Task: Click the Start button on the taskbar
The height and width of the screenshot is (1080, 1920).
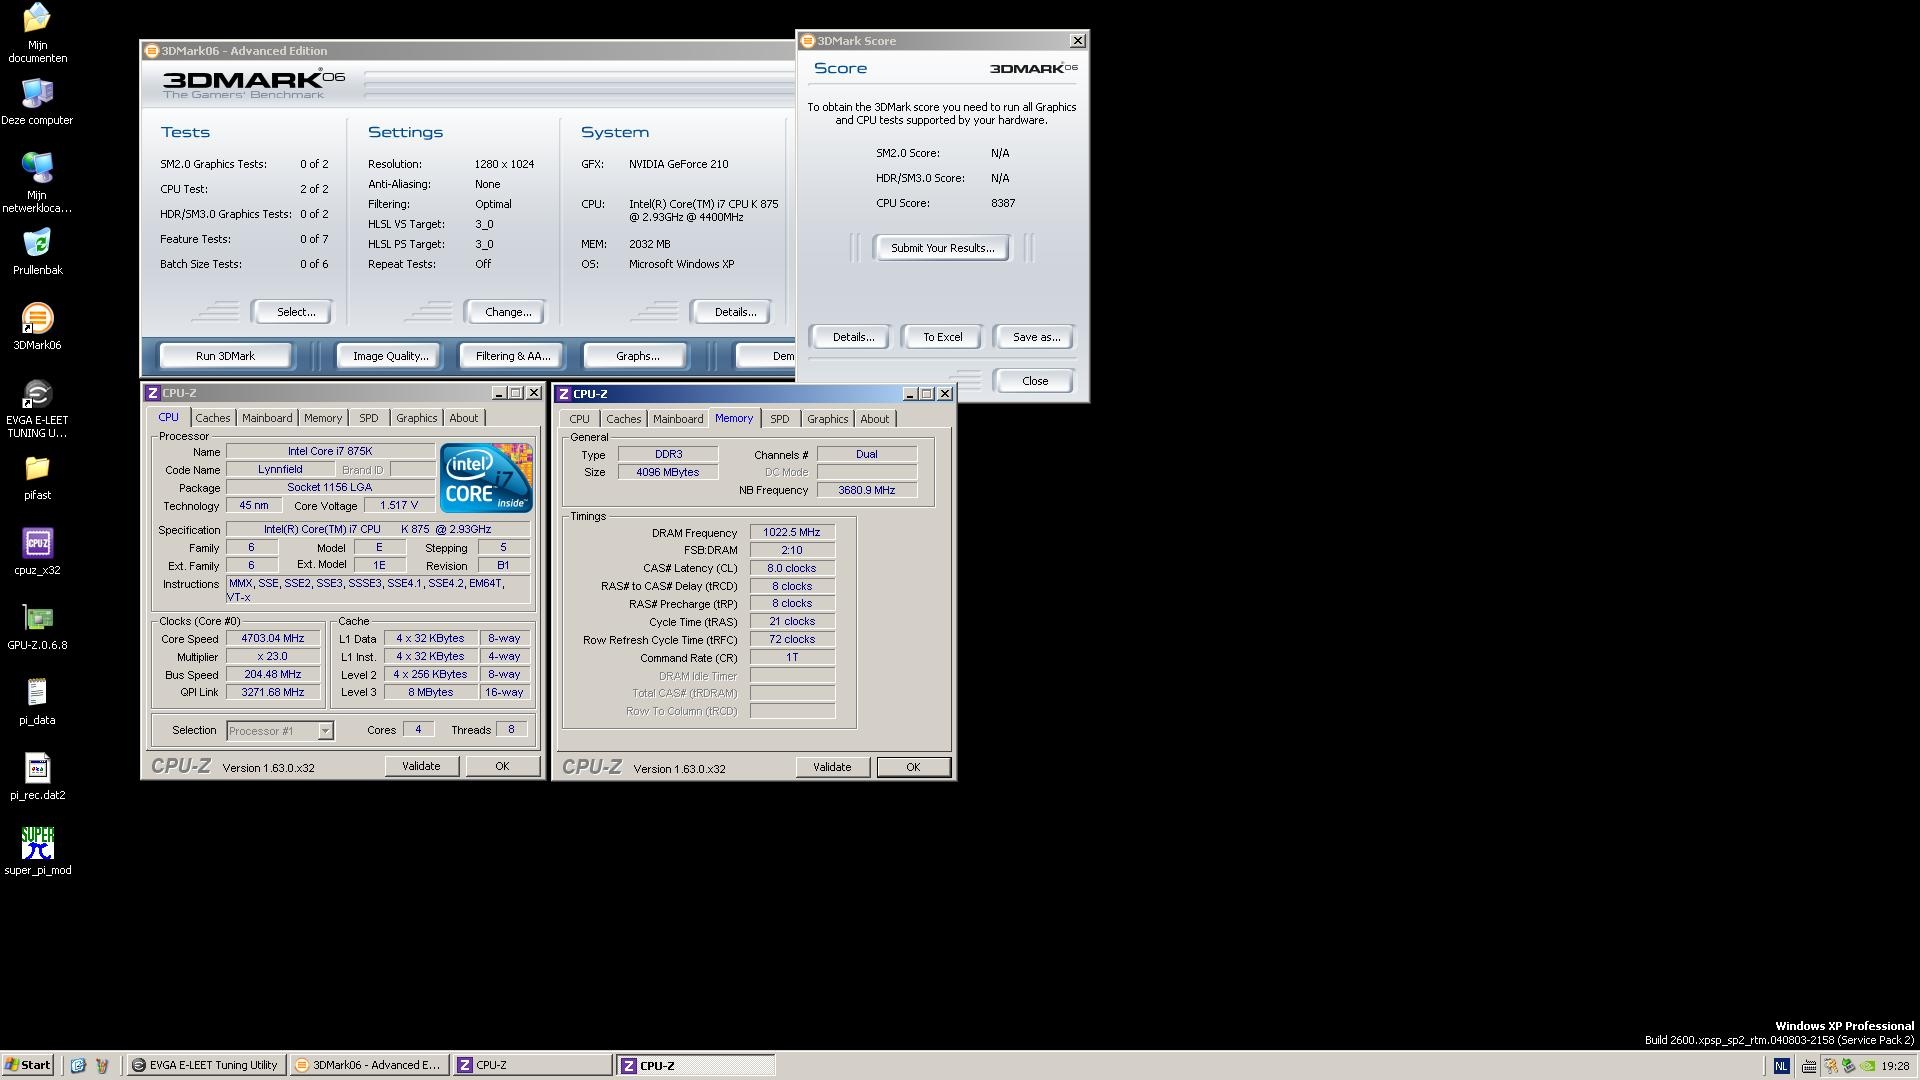Action: click(28, 1065)
